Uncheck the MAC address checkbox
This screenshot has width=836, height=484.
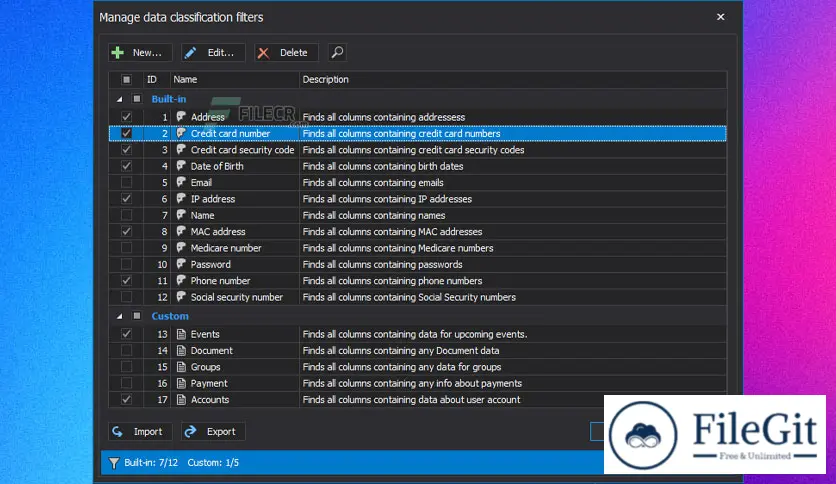(x=126, y=231)
